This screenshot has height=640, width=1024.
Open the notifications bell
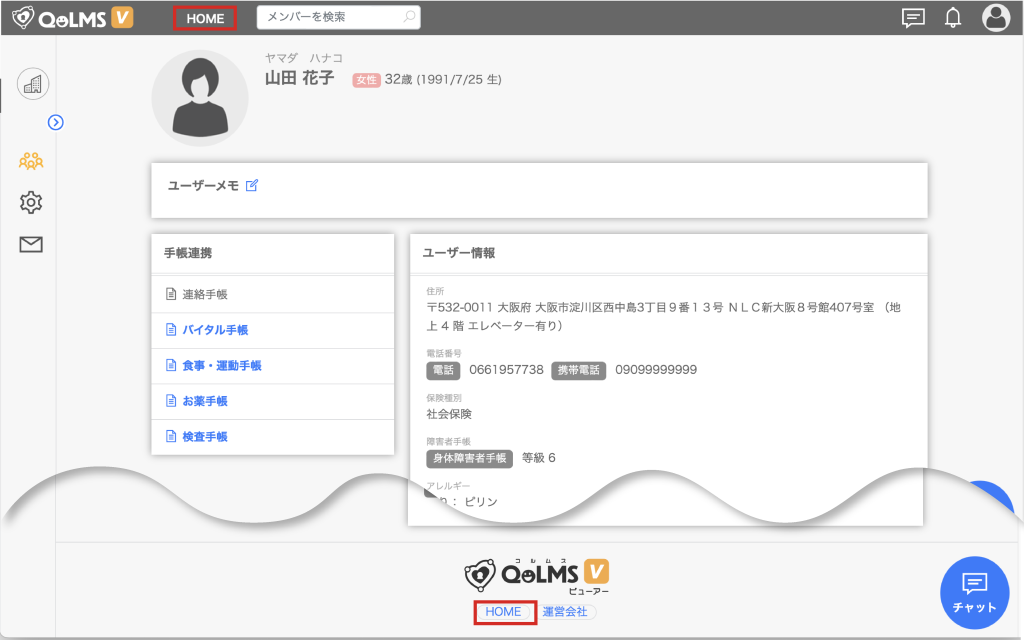[x=953, y=17]
